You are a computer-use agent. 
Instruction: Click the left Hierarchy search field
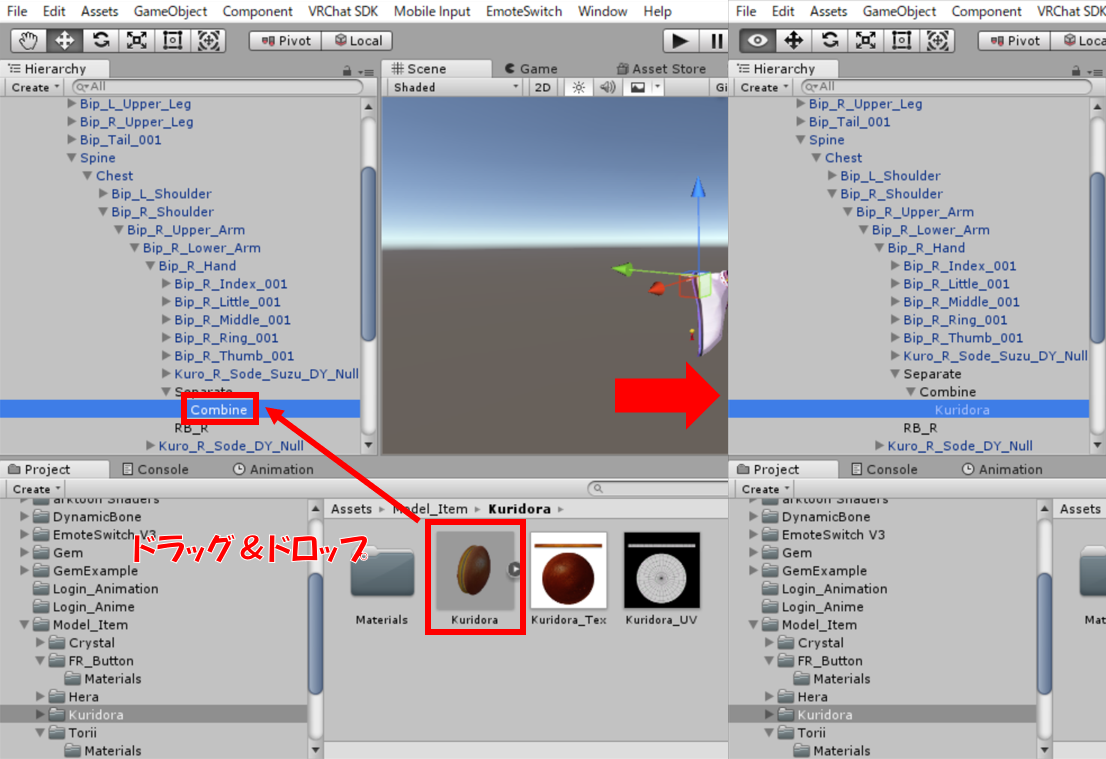216,87
